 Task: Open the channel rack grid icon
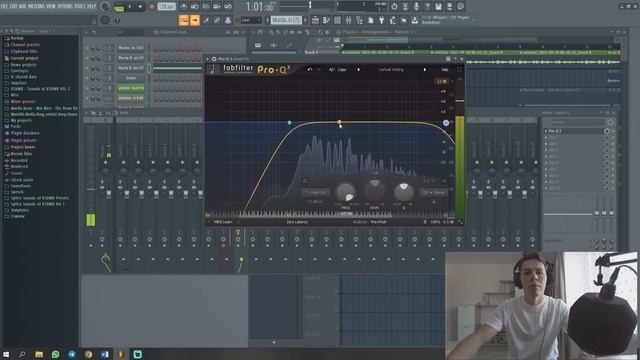(x=337, y=20)
